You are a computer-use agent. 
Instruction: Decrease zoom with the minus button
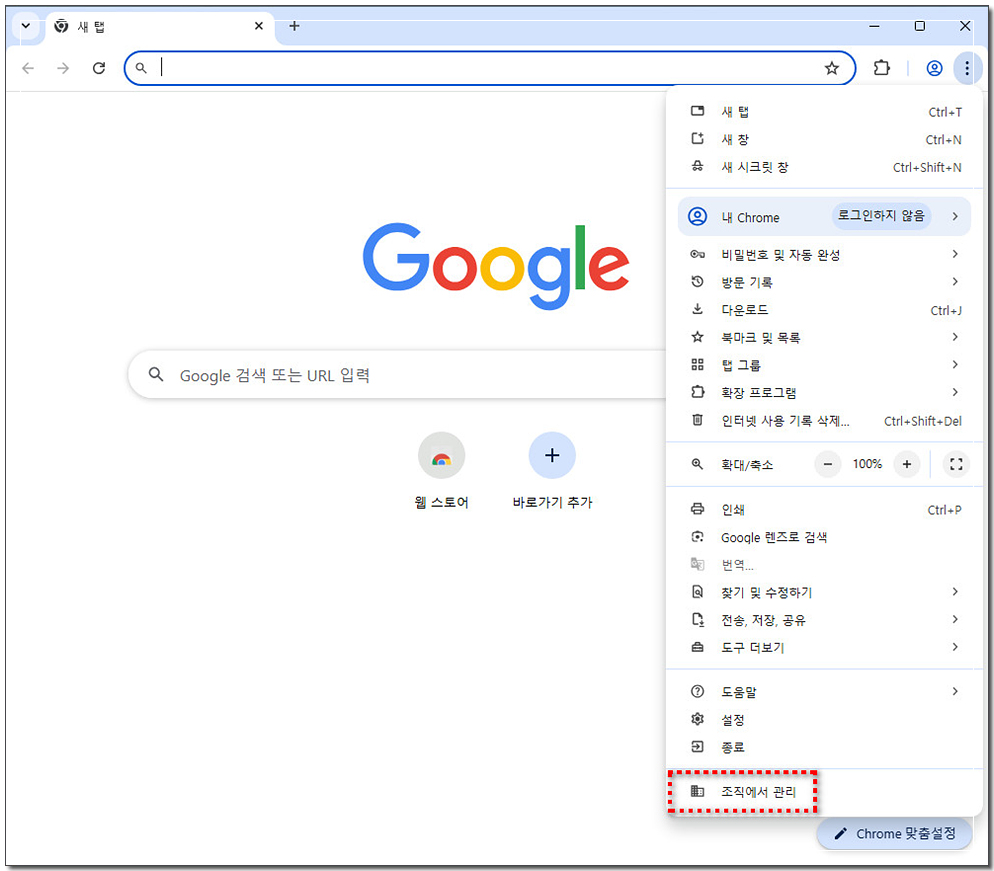[828, 464]
